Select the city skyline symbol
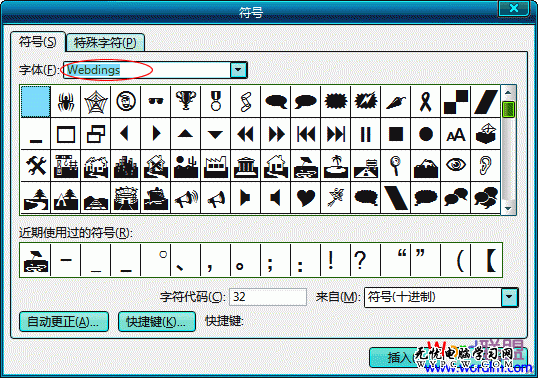This screenshot has height=378, width=538. (x=126, y=166)
